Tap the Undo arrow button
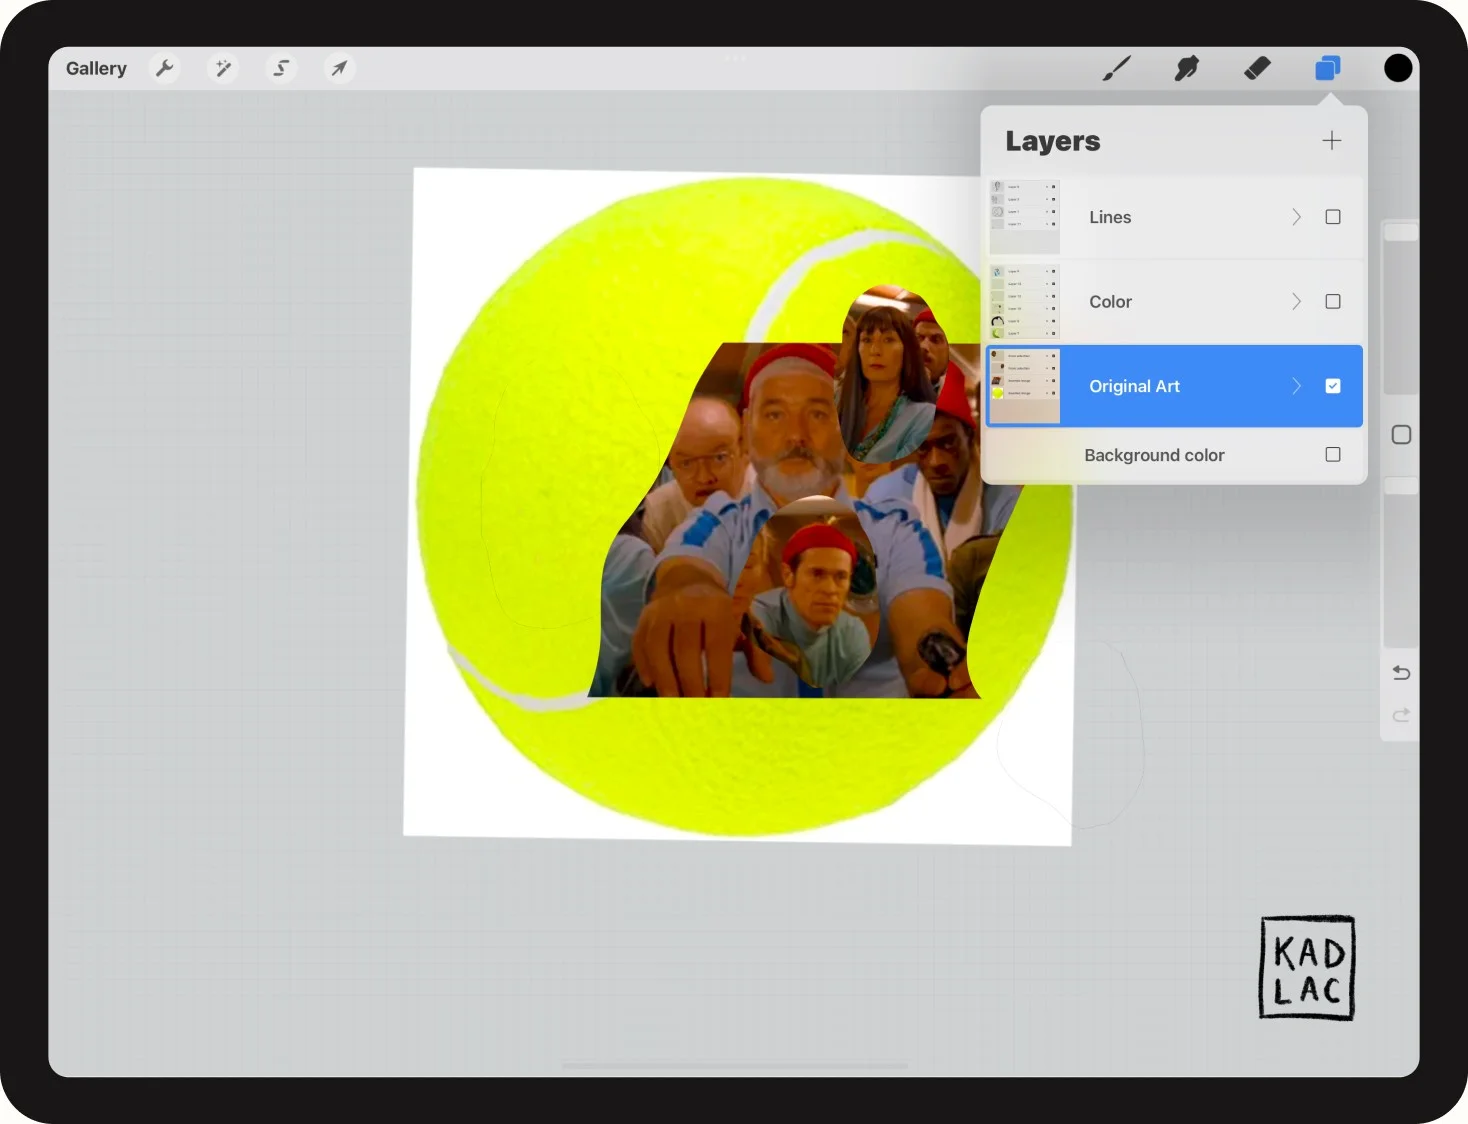1468x1124 pixels. pyautogui.click(x=1400, y=672)
